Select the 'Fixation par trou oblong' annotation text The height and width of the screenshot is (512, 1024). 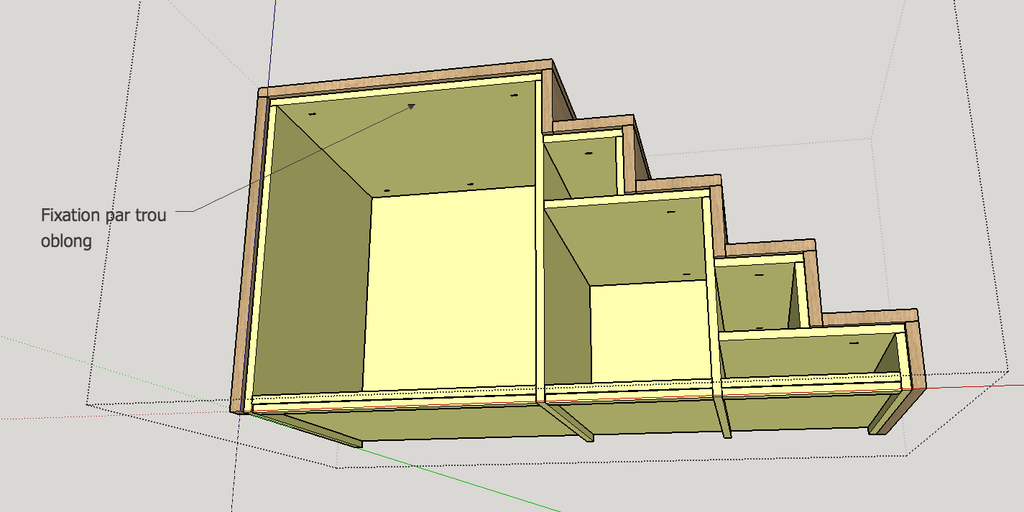104,228
